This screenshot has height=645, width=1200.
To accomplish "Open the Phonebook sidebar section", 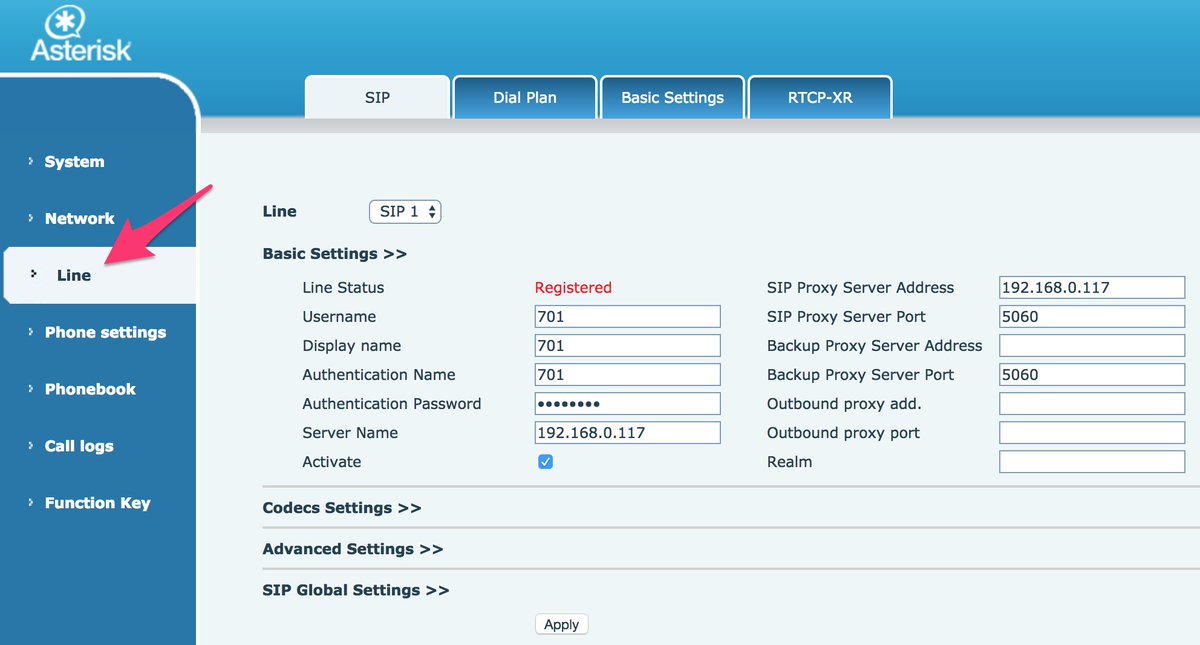I will (90, 390).
